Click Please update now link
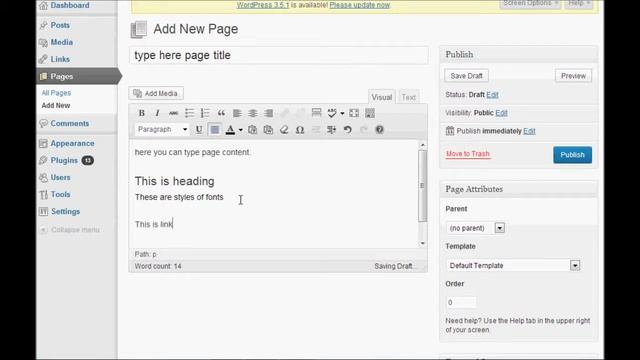640x360 pixels. [x=360, y=5]
